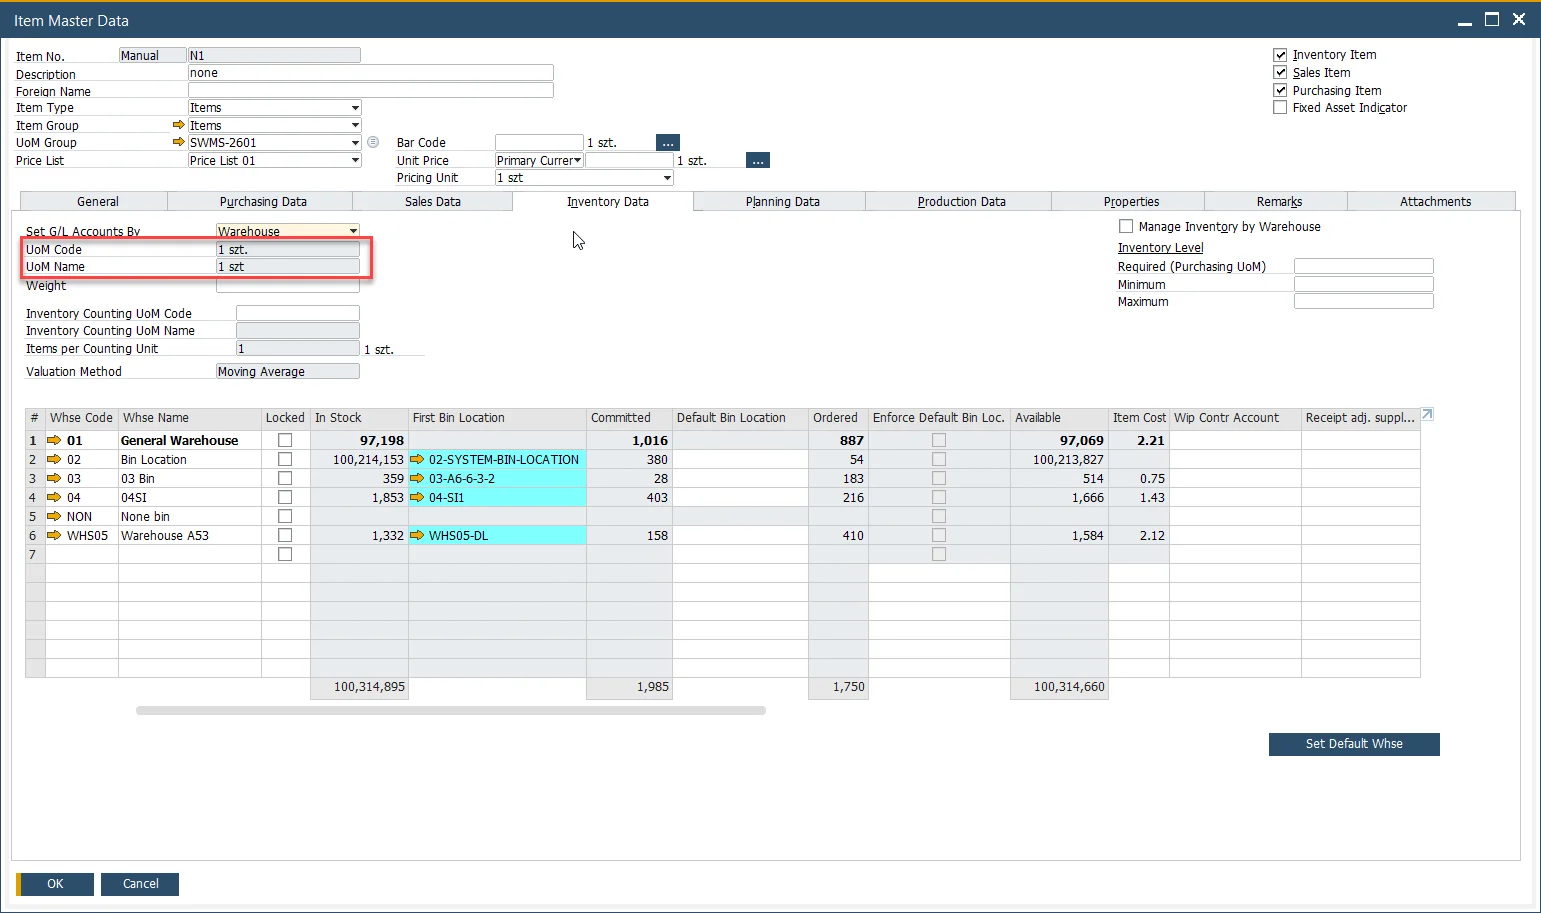Viewport: 1541px width, 913px height.
Task: Click the info circle beside UoM Group
Action: point(373,142)
